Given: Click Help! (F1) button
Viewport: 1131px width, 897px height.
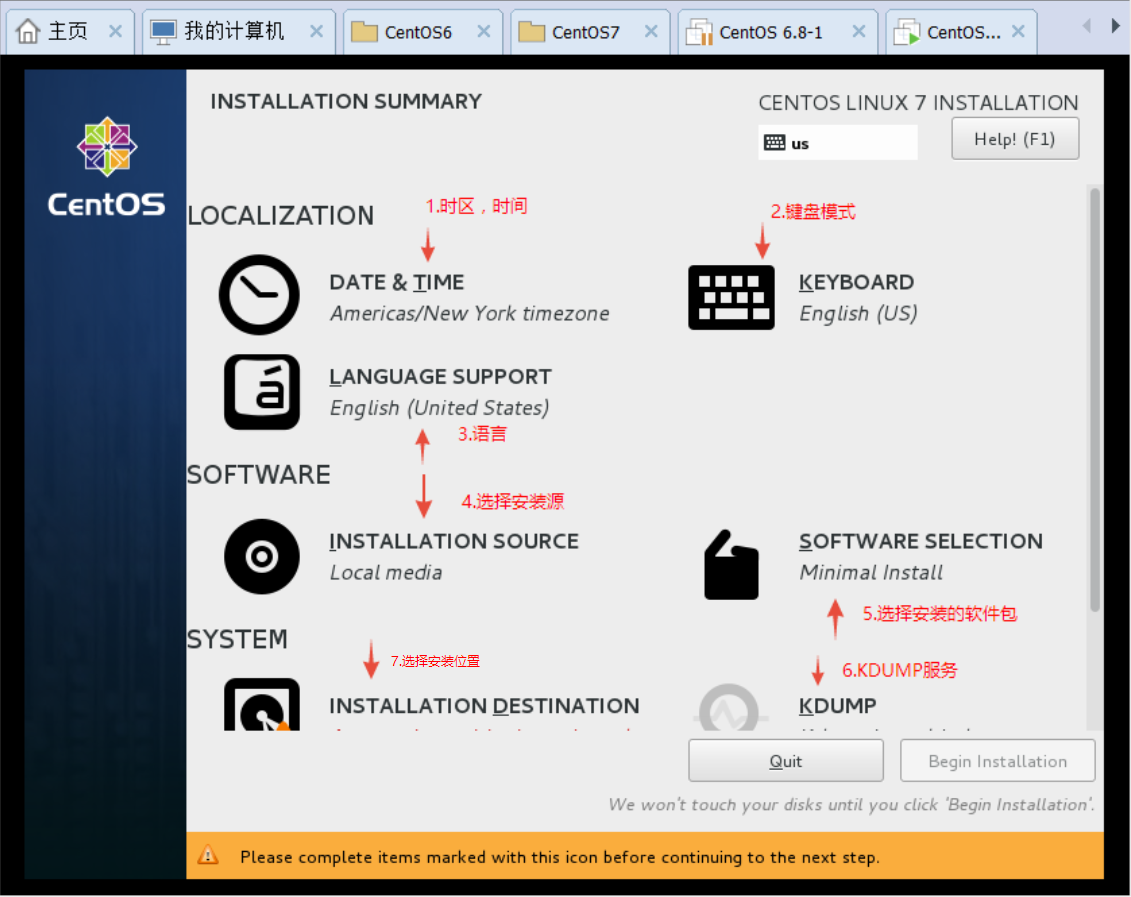Looking at the screenshot, I should coord(1015,138).
